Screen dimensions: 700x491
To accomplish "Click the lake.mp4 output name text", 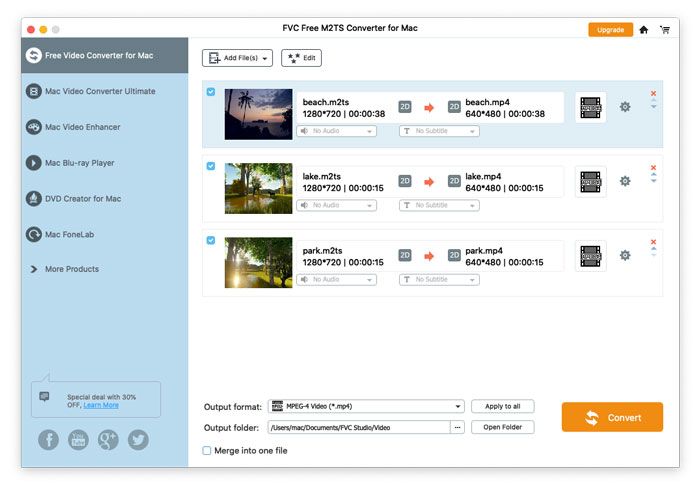I will (x=483, y=176).
